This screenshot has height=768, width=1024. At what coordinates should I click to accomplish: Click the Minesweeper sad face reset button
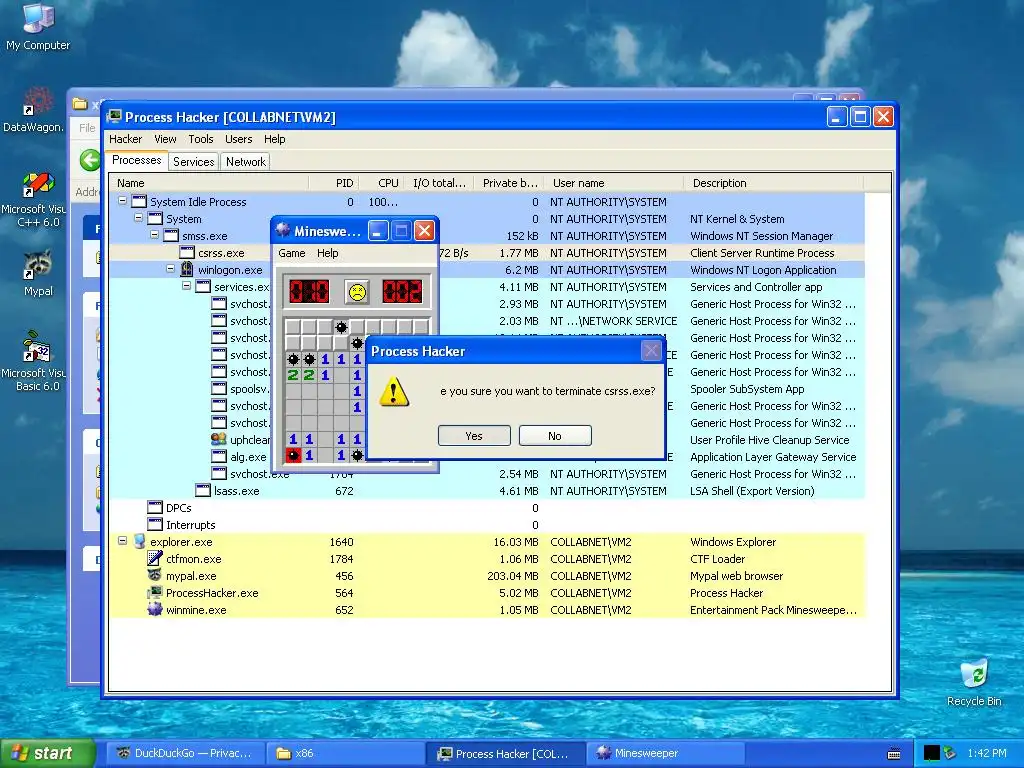(x=357, y=292)
